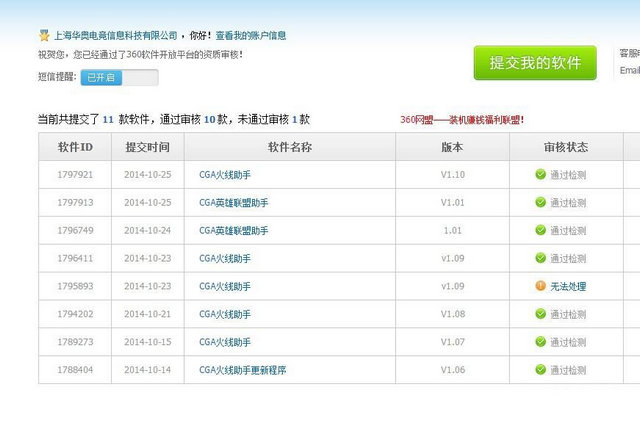Click the 审核状态 column header
This screenshot has height=426, width=640.
tap(566, 147)
